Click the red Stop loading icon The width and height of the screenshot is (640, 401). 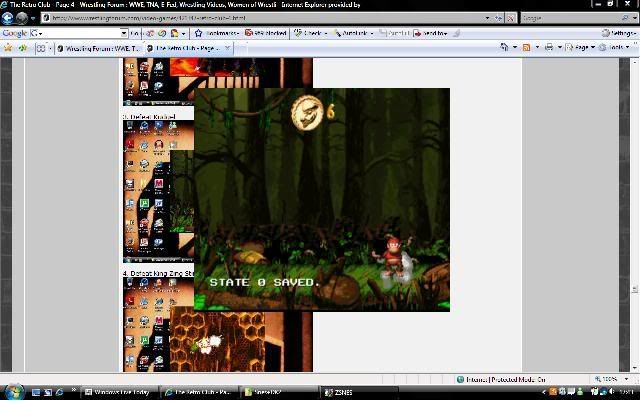pos(511,18)
